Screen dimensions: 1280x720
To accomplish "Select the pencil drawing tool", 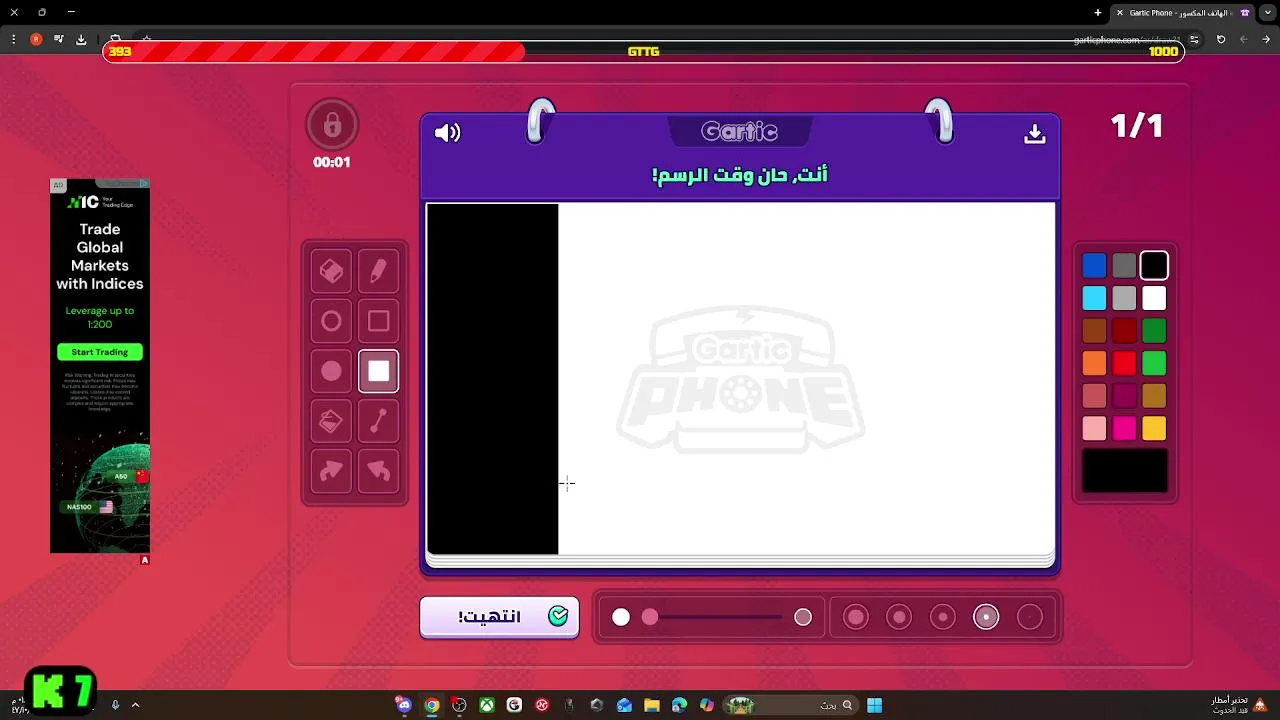I will coord(378,271).
